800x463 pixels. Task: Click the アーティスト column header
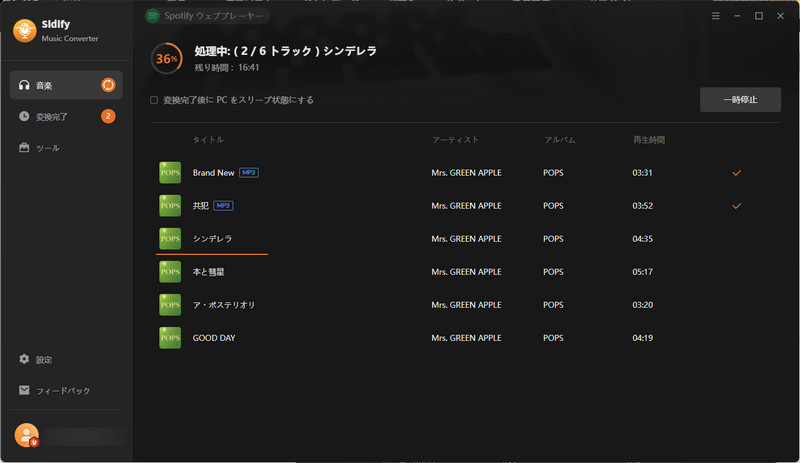(x=455, y=139)
